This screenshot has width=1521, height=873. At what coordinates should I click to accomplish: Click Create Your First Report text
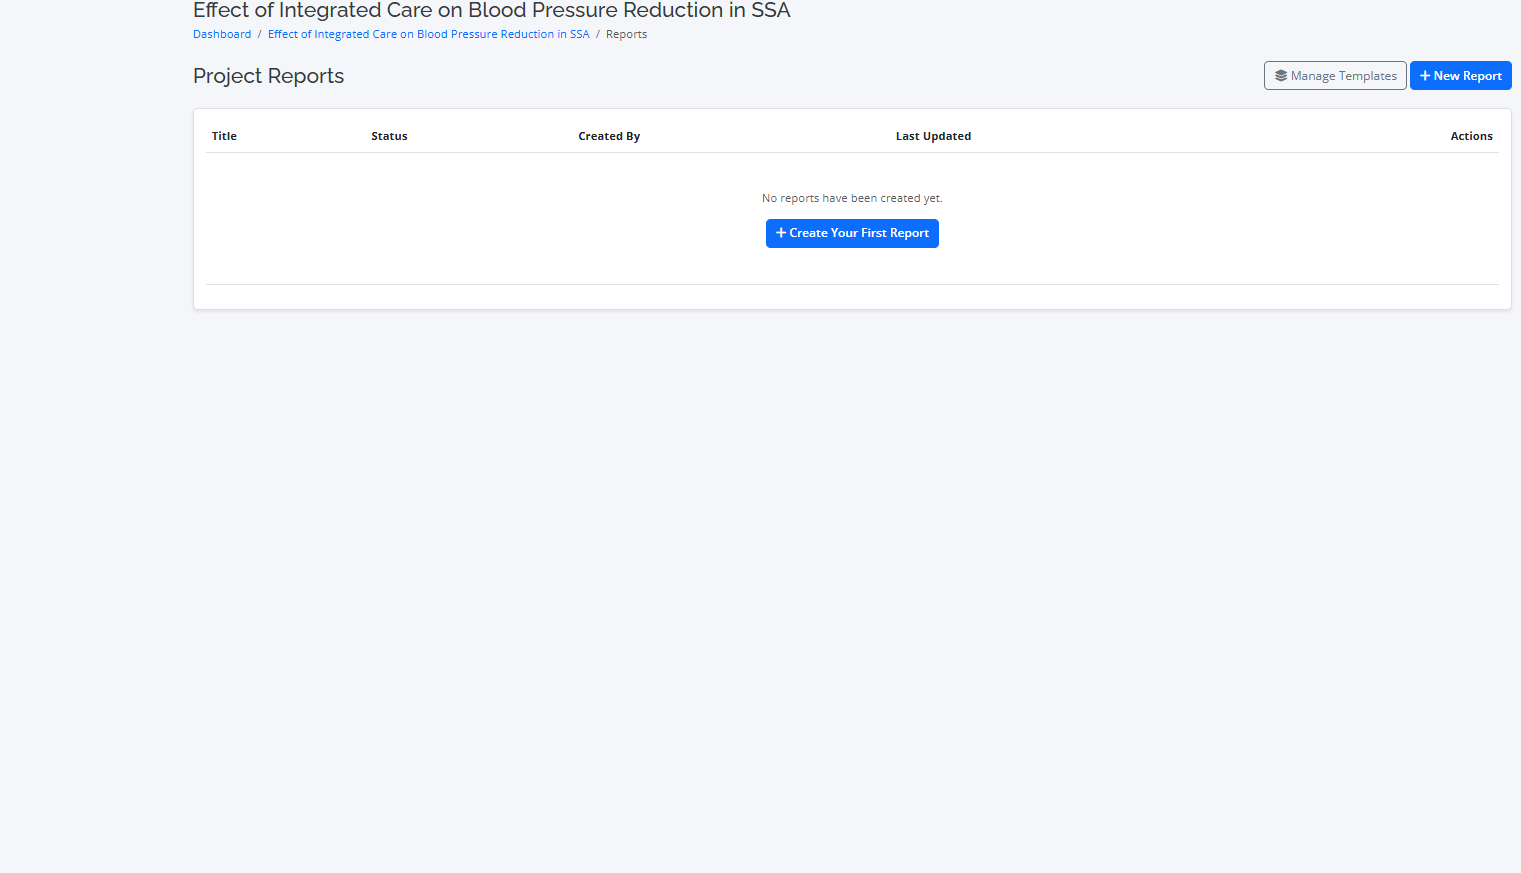click(x=859, y=233)
